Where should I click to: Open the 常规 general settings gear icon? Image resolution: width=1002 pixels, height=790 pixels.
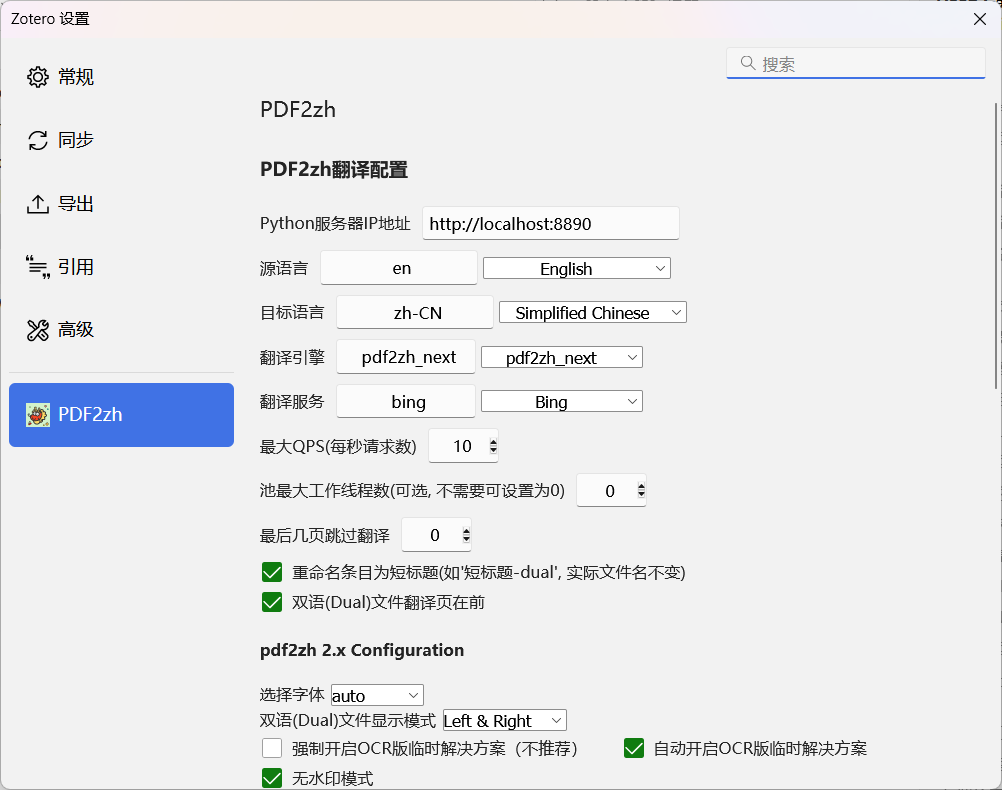38,77
